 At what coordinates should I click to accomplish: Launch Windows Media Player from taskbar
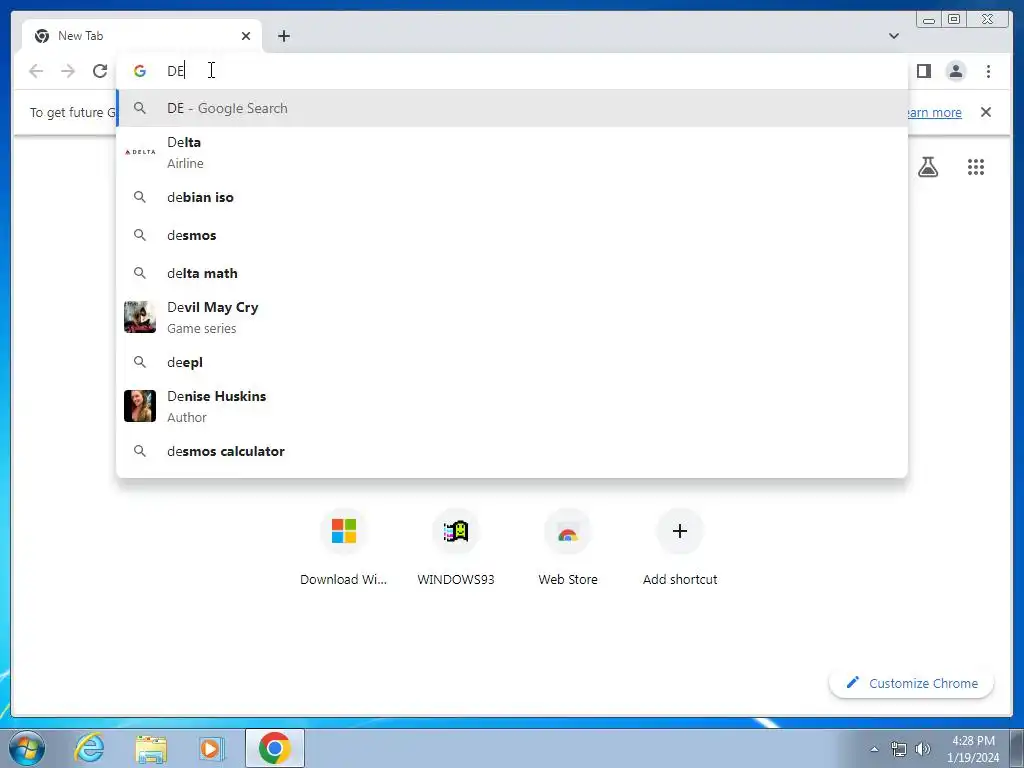[211, 748]
